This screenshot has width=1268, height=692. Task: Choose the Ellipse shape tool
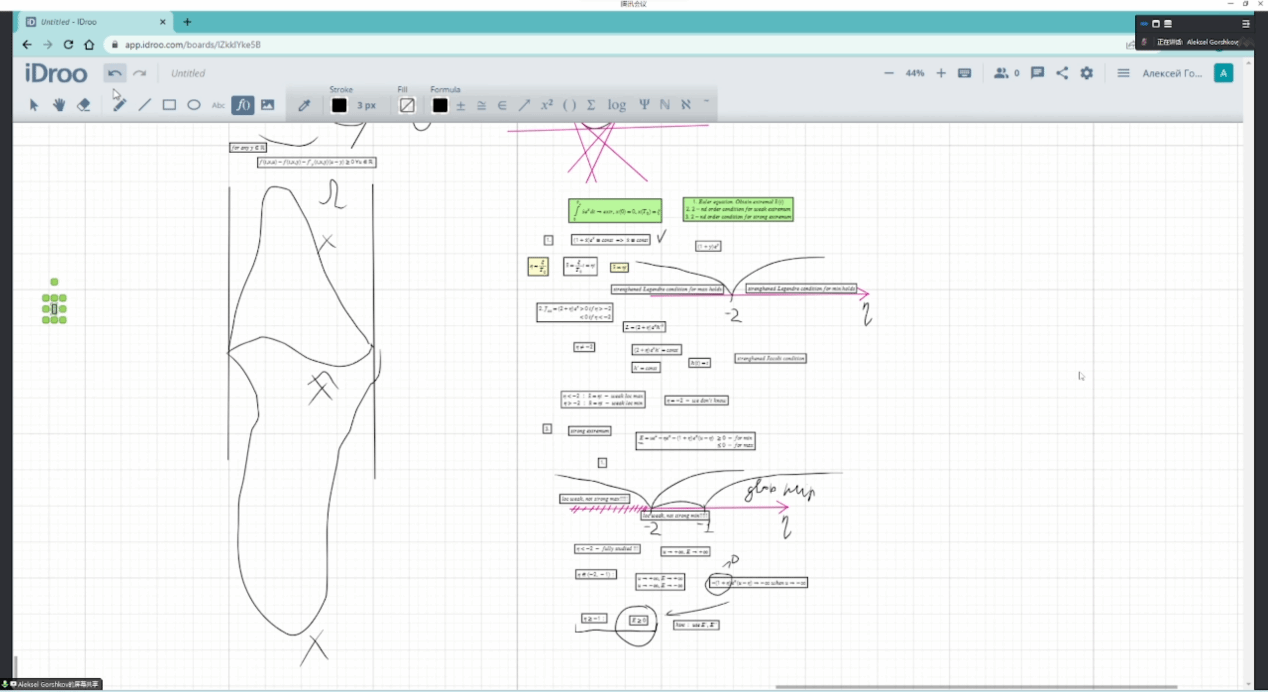pyautogui.click(x=194, y=105)
